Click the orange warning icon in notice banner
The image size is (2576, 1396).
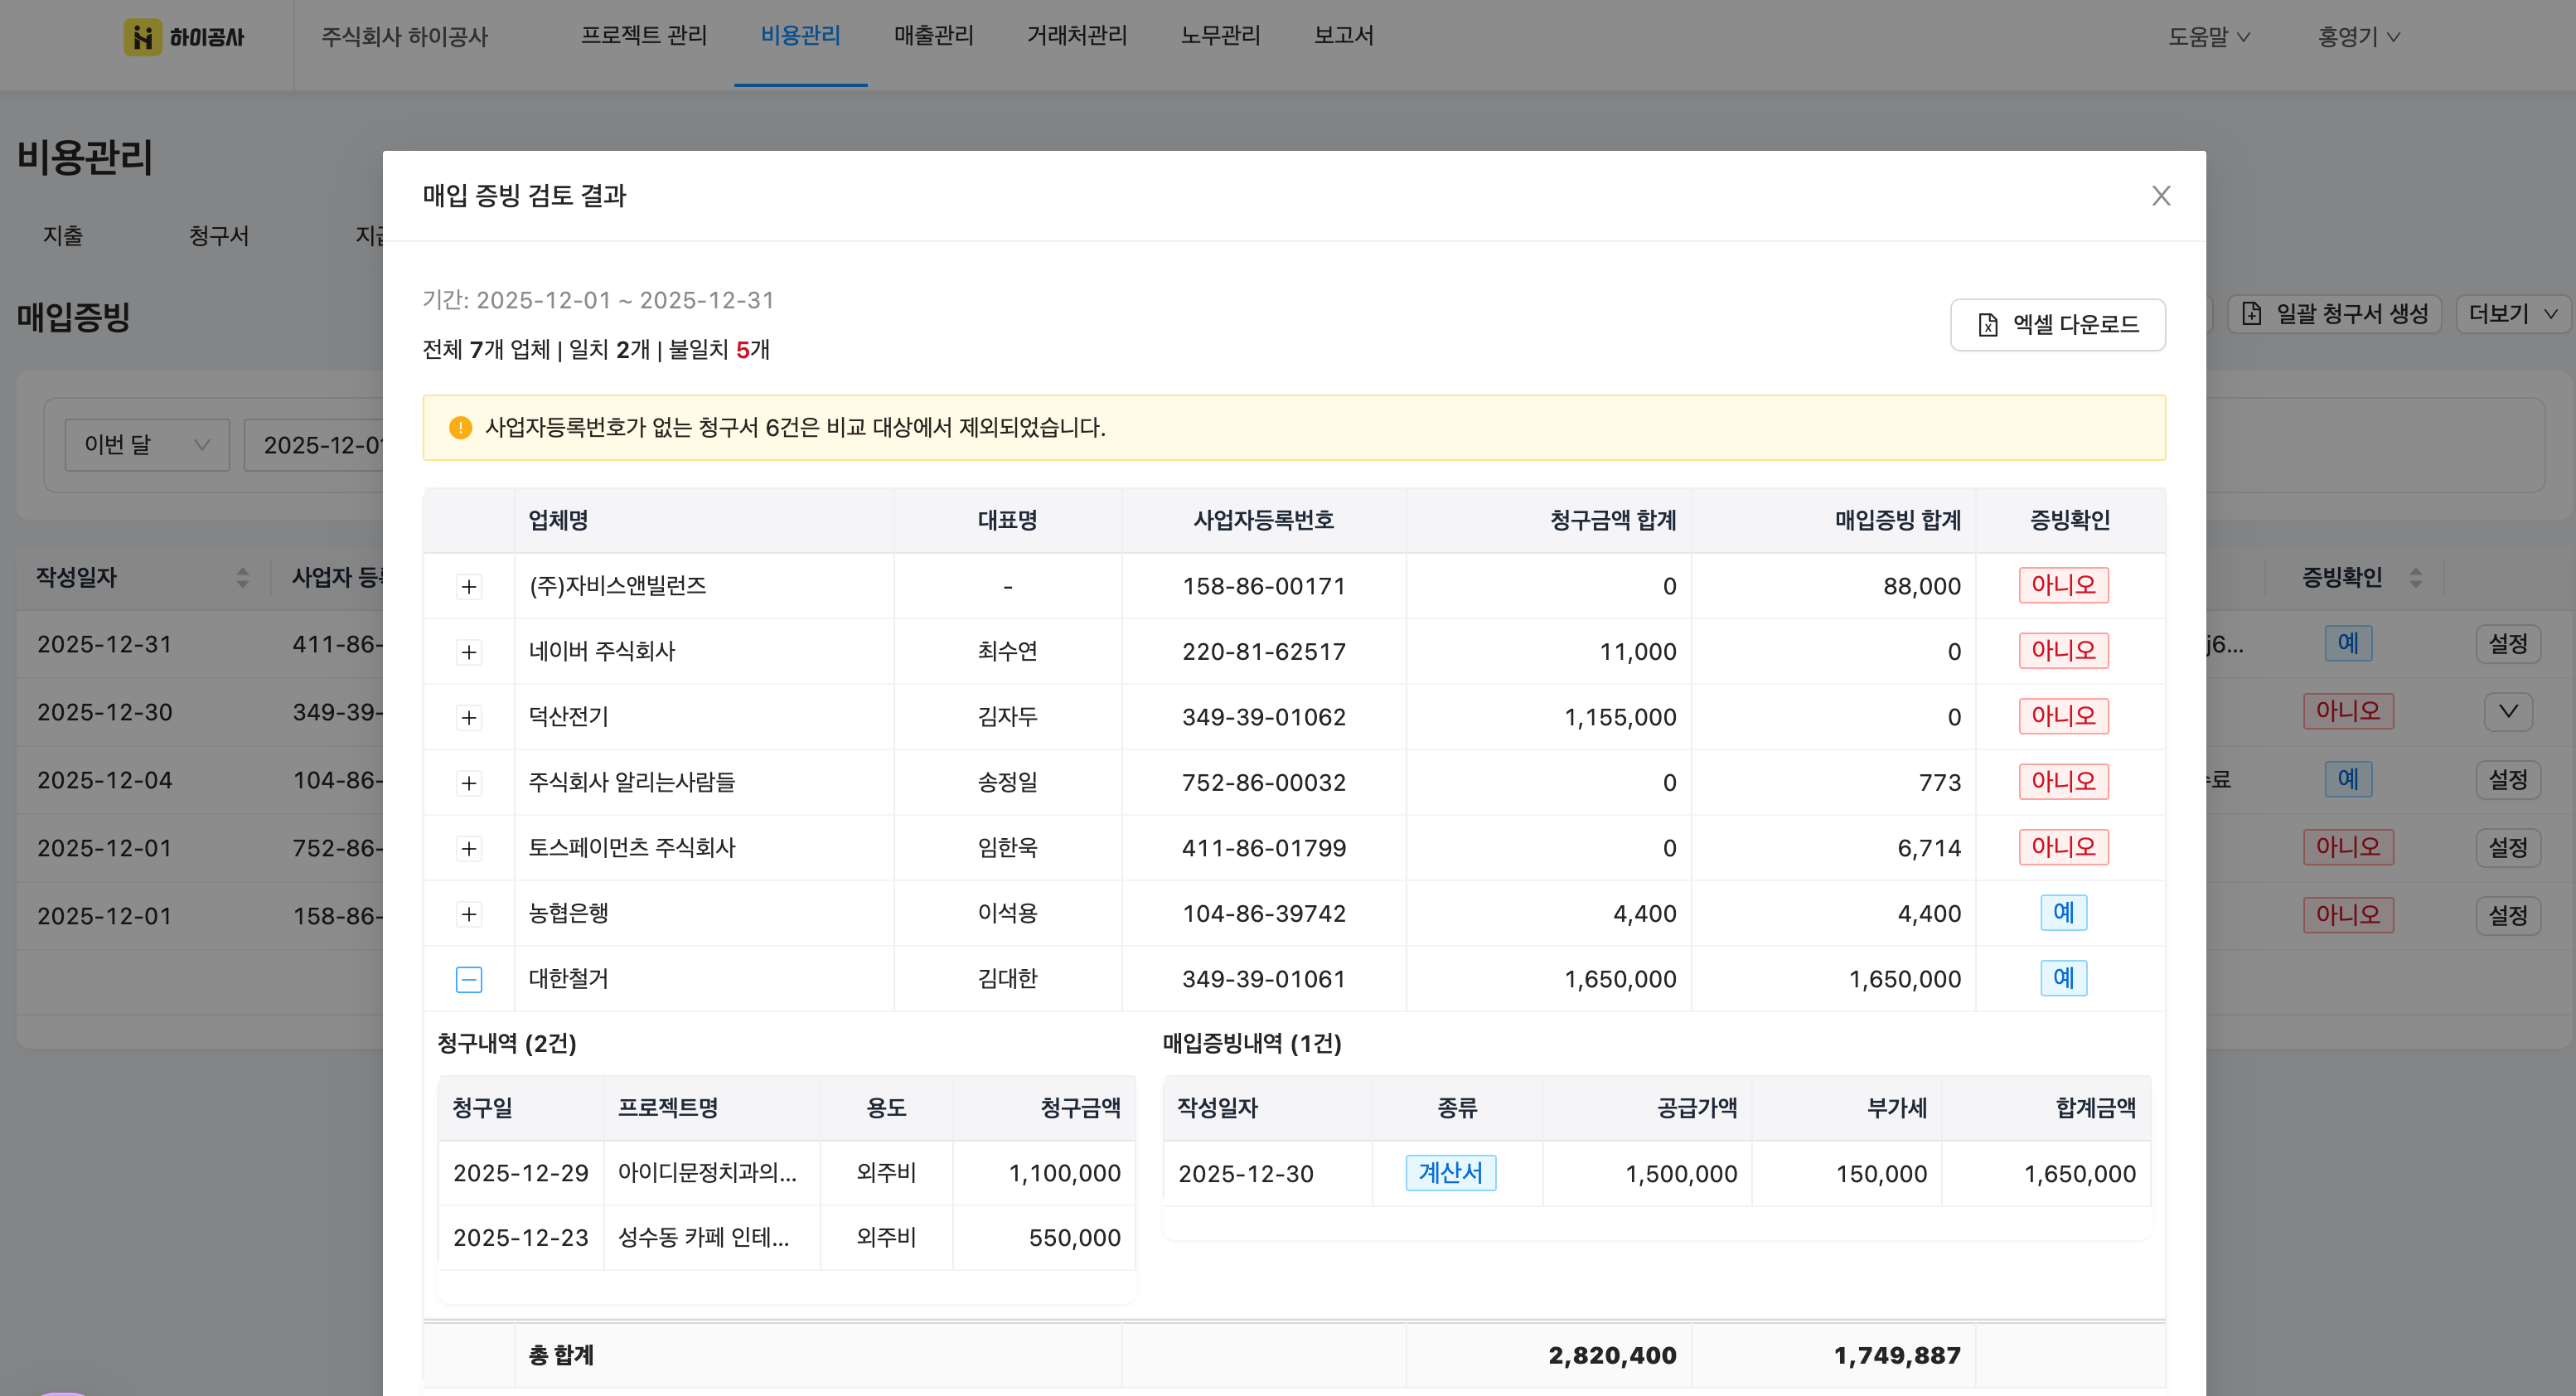point(460,428)
